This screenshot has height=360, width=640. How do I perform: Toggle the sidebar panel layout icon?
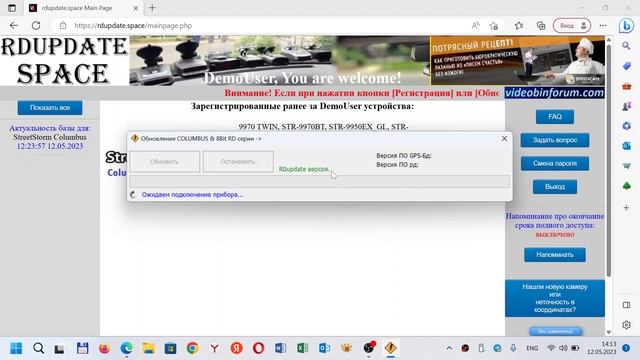coord(626,305)
